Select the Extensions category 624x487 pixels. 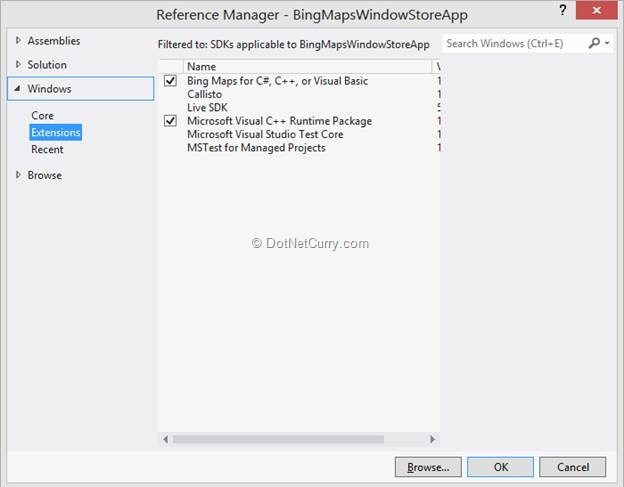(56, 132)
